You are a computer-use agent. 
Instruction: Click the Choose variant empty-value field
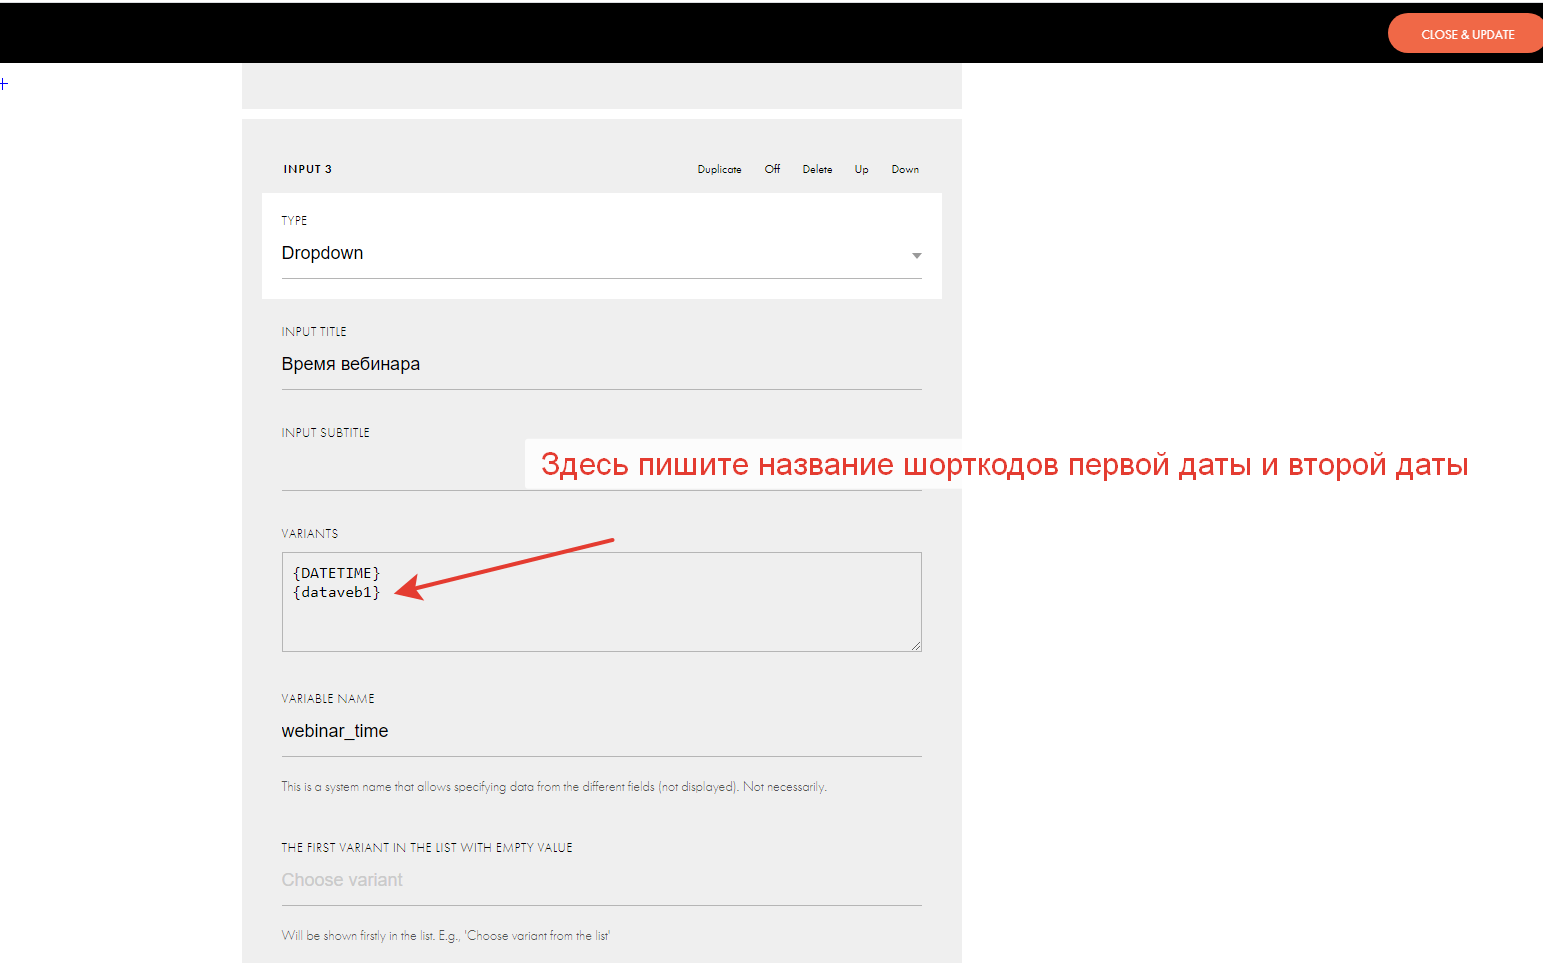tap(601, 881)
